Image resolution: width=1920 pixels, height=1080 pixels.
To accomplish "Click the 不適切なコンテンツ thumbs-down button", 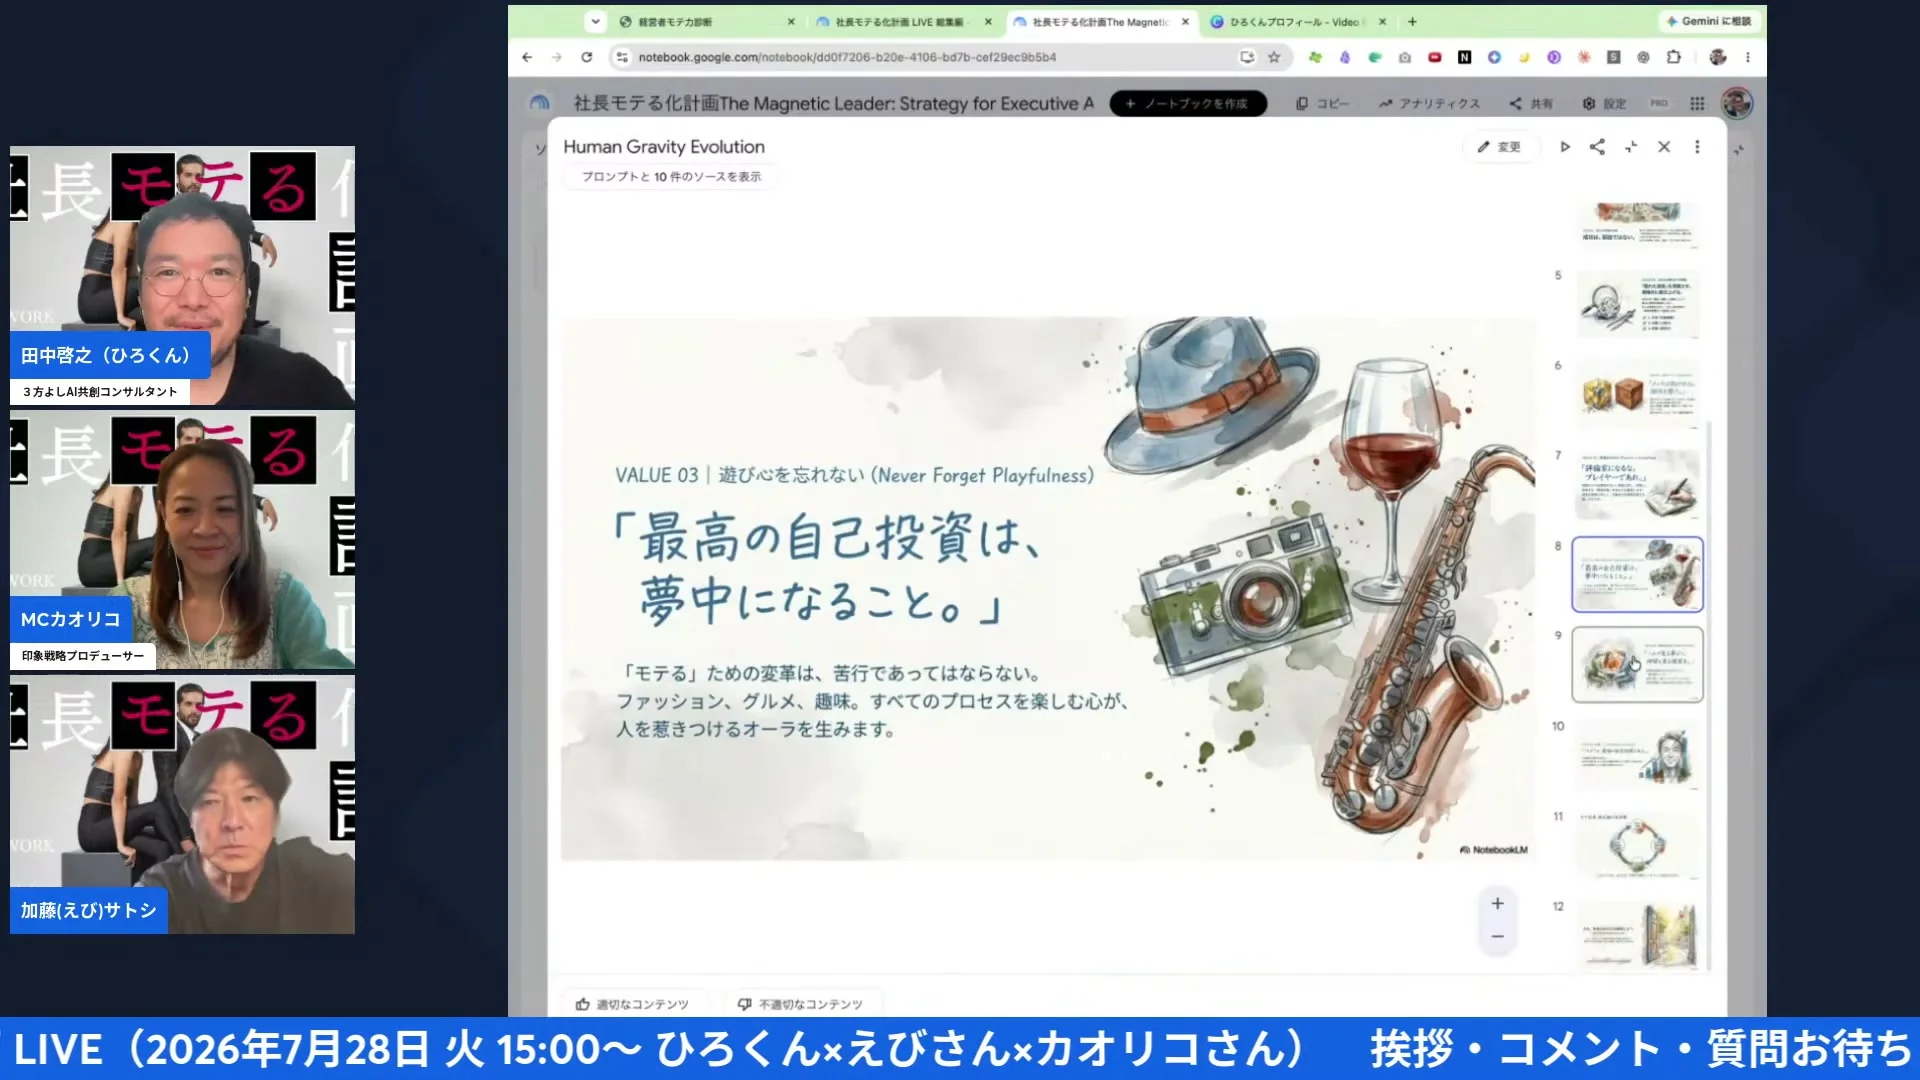I will point(800,1003).
